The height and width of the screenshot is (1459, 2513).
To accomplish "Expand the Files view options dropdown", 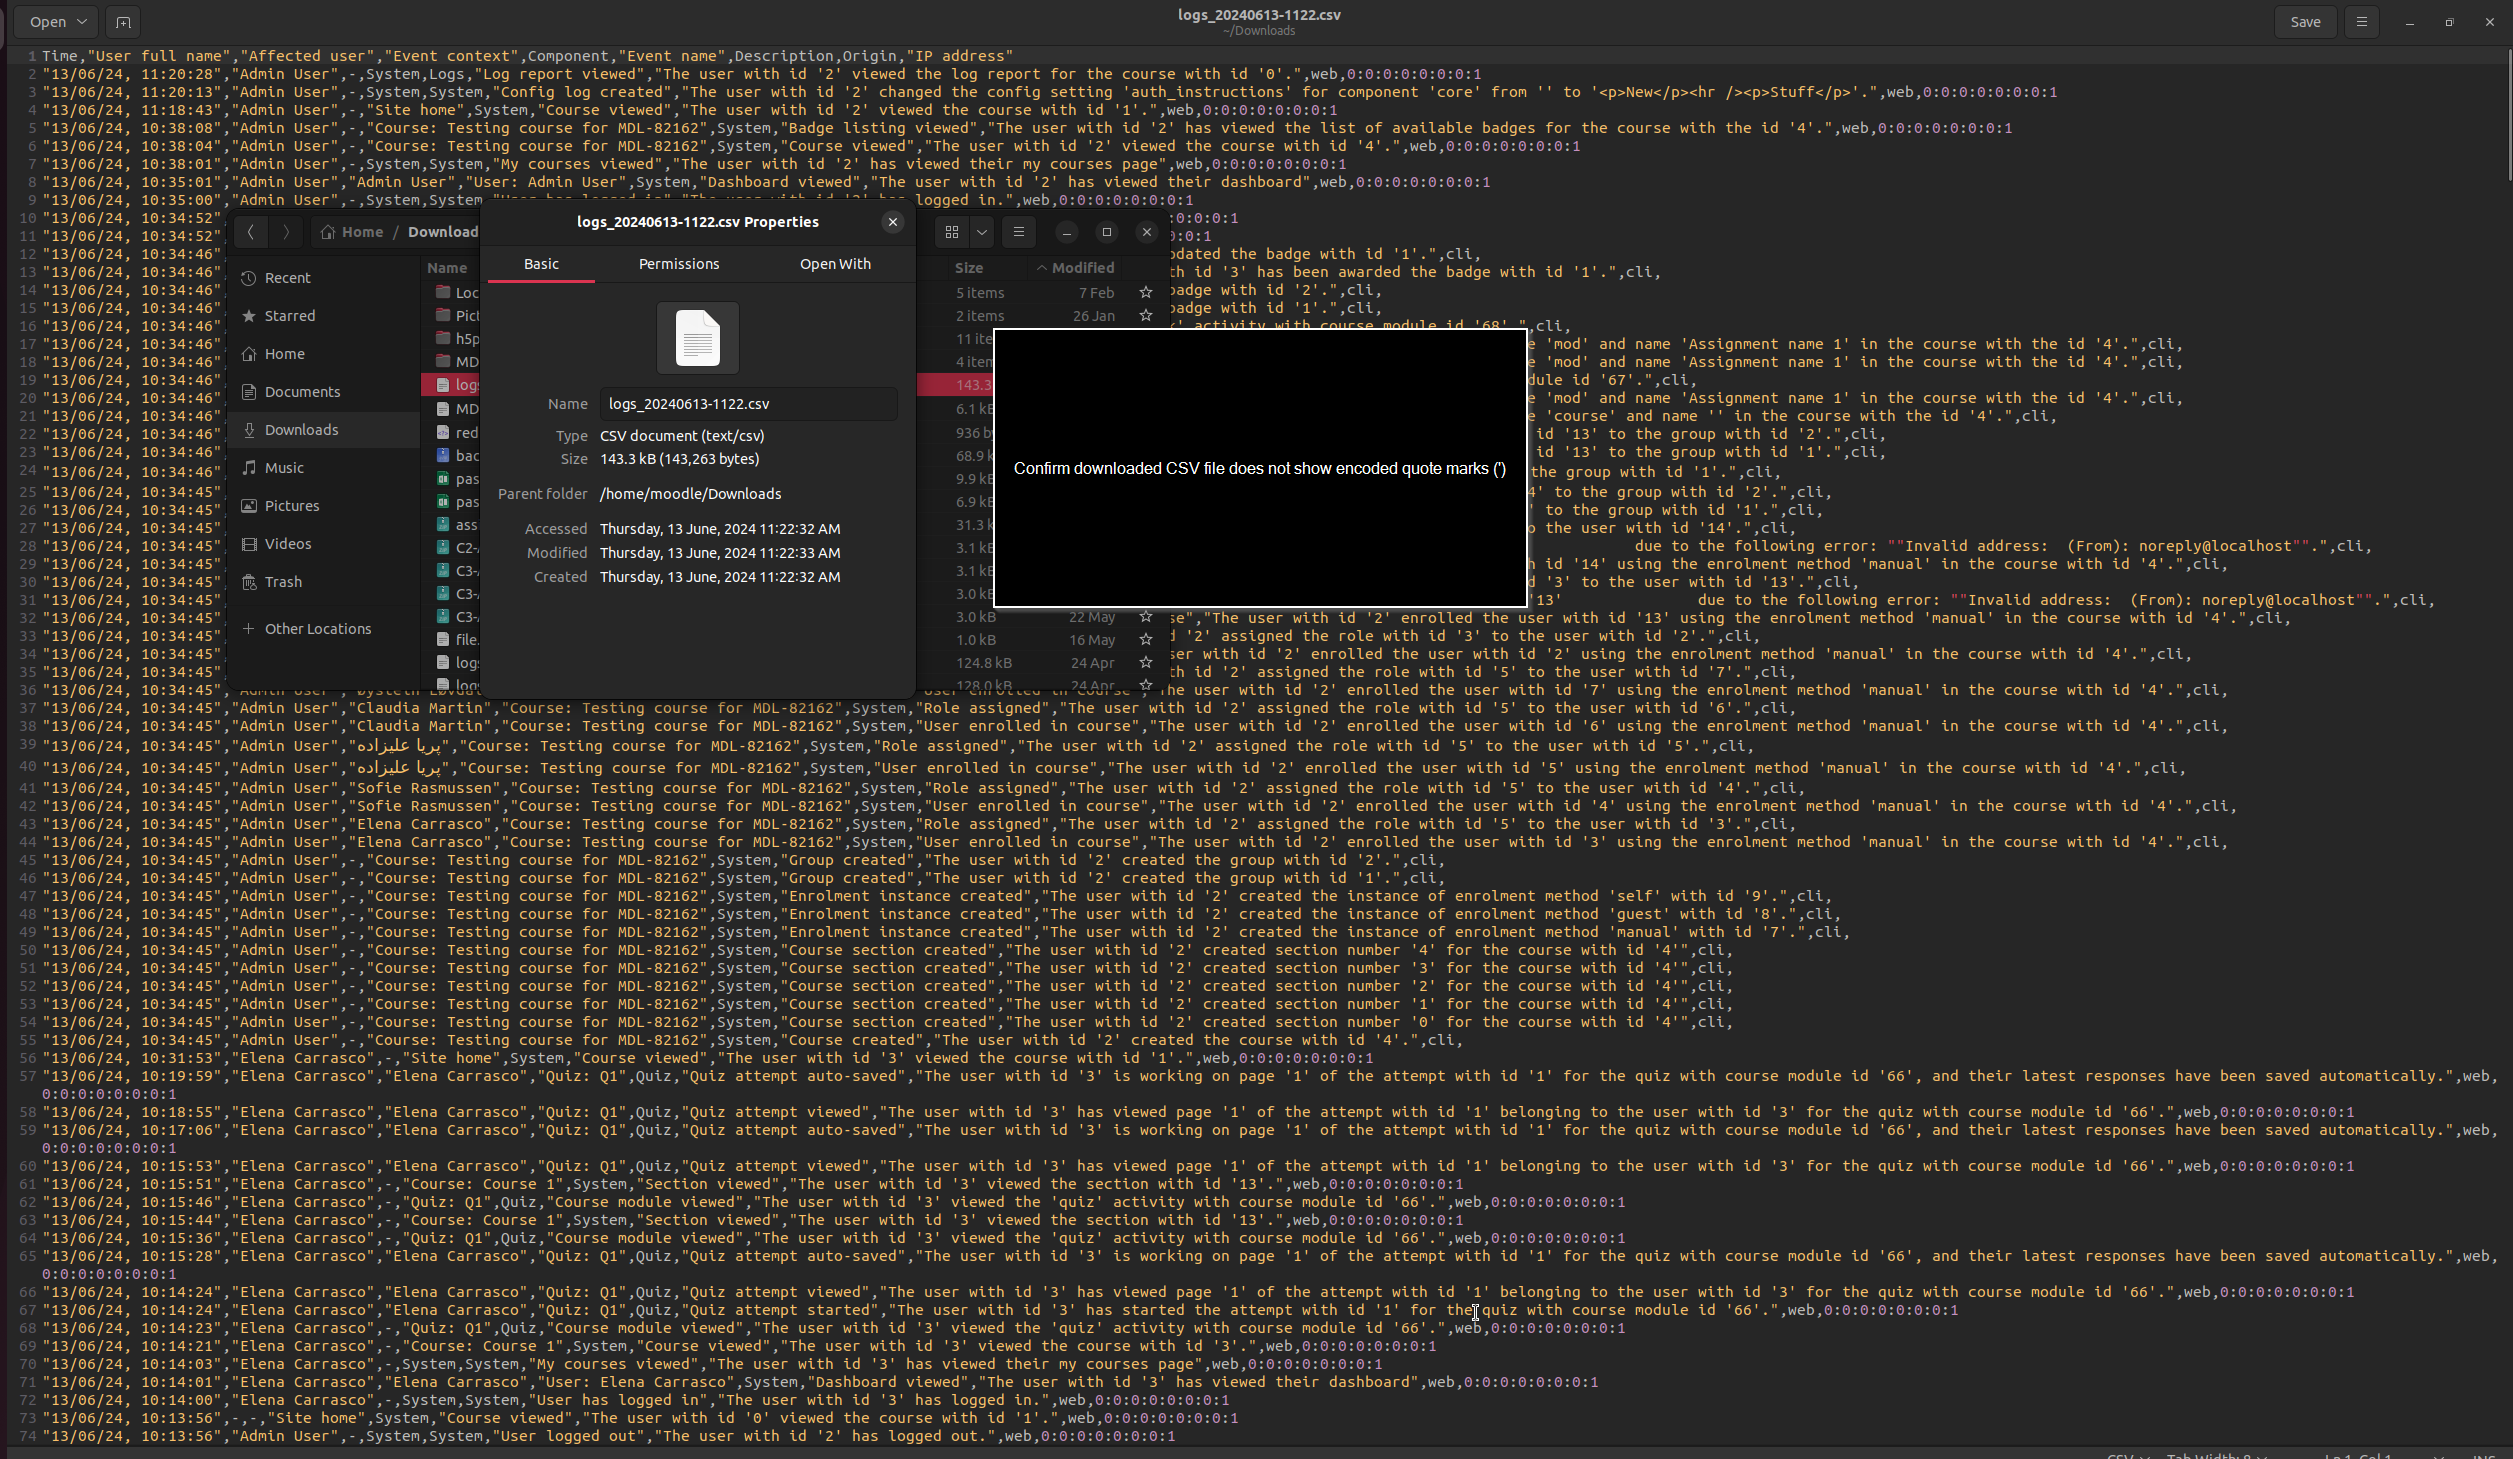I will point(982,232).
